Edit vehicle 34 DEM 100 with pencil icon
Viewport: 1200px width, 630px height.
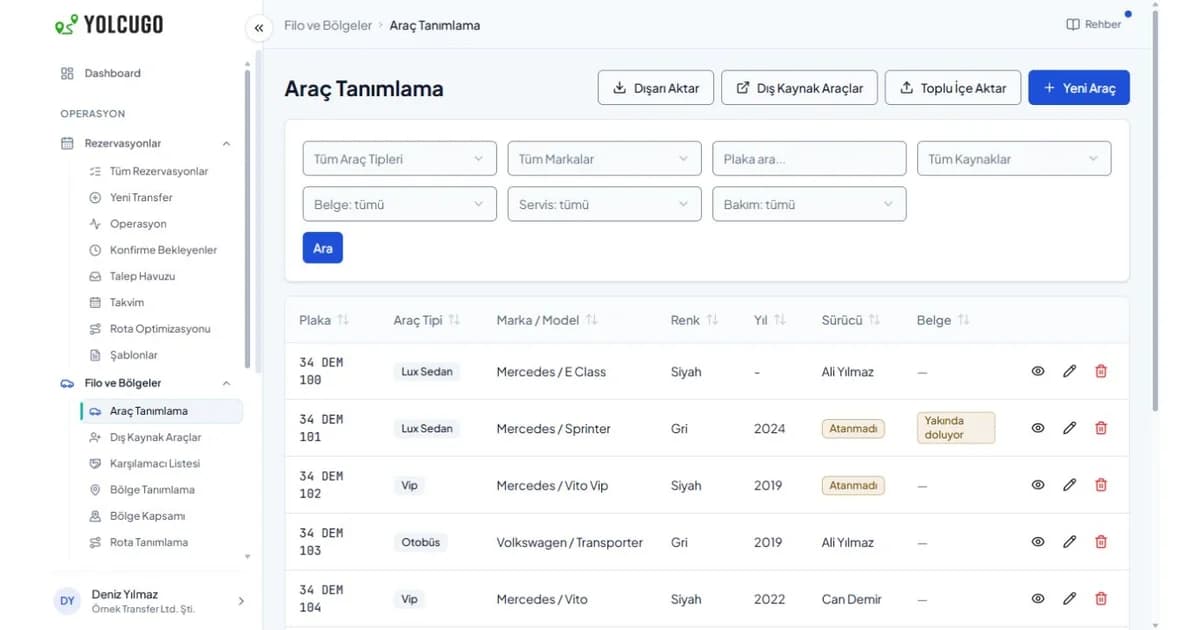[x=1069, y=371]
